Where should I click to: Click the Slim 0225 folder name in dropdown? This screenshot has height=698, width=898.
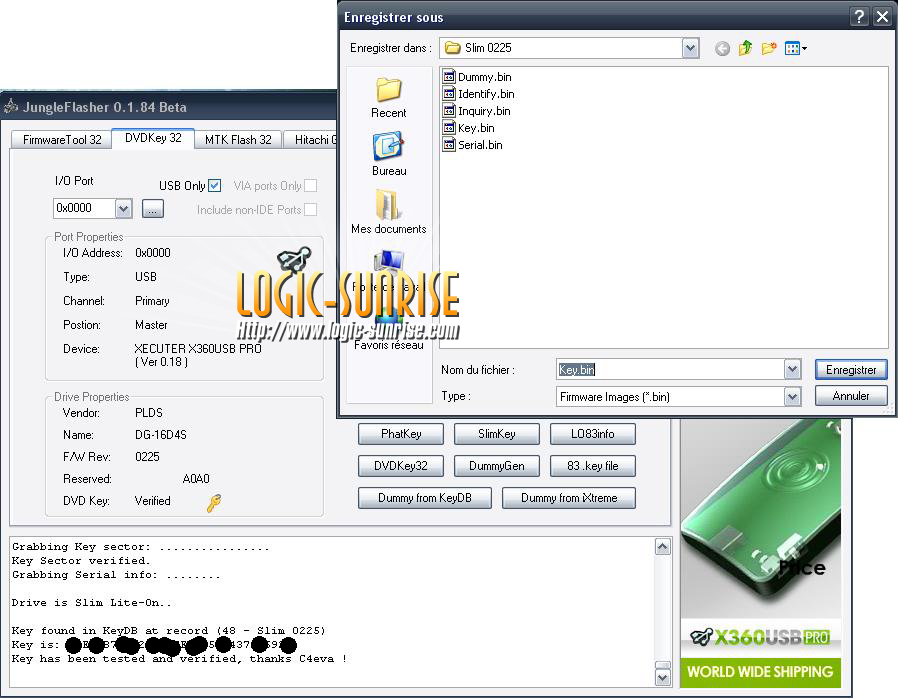(488, 48)
